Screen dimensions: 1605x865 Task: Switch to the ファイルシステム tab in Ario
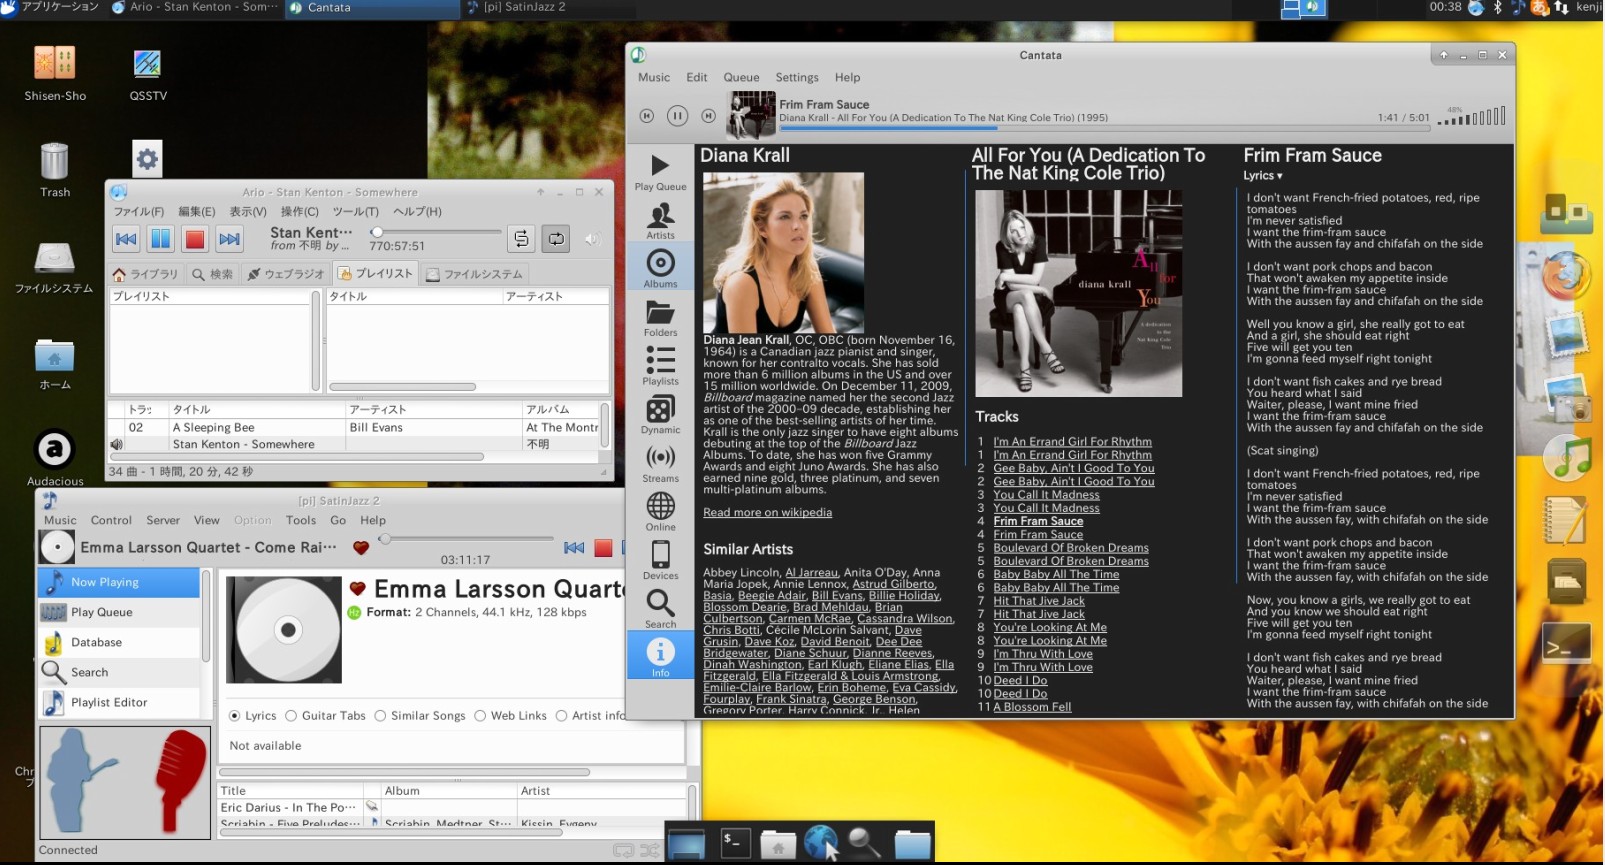(x=474, y=274)
